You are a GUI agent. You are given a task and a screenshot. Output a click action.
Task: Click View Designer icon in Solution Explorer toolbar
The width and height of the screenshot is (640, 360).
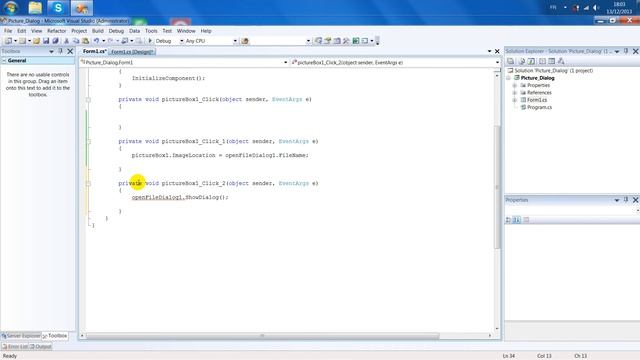click(x=551, y=61)
